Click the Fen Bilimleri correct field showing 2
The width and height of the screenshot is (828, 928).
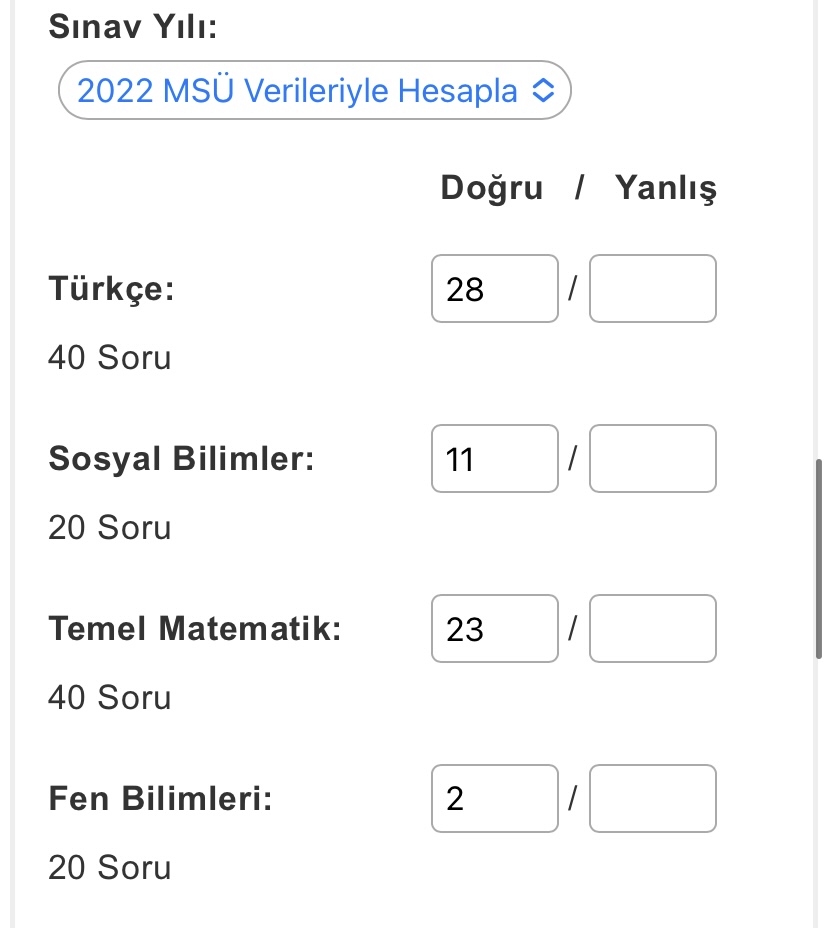coord(494,799)
